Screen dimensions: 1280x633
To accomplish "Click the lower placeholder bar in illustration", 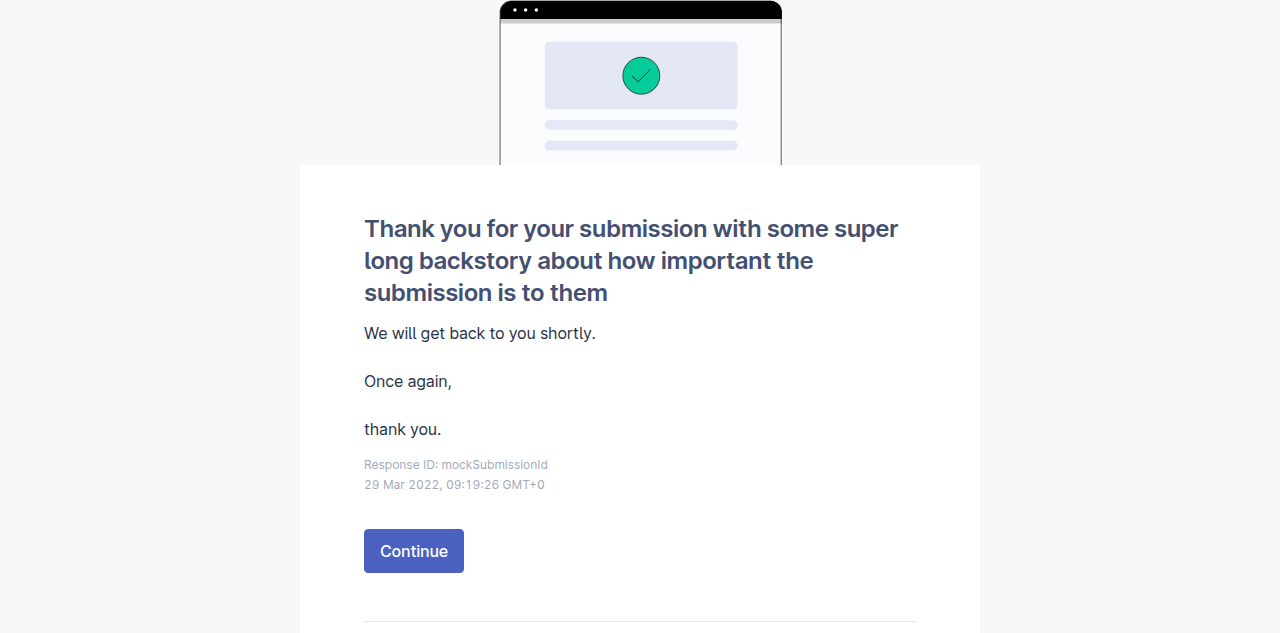I will (641, 145).
